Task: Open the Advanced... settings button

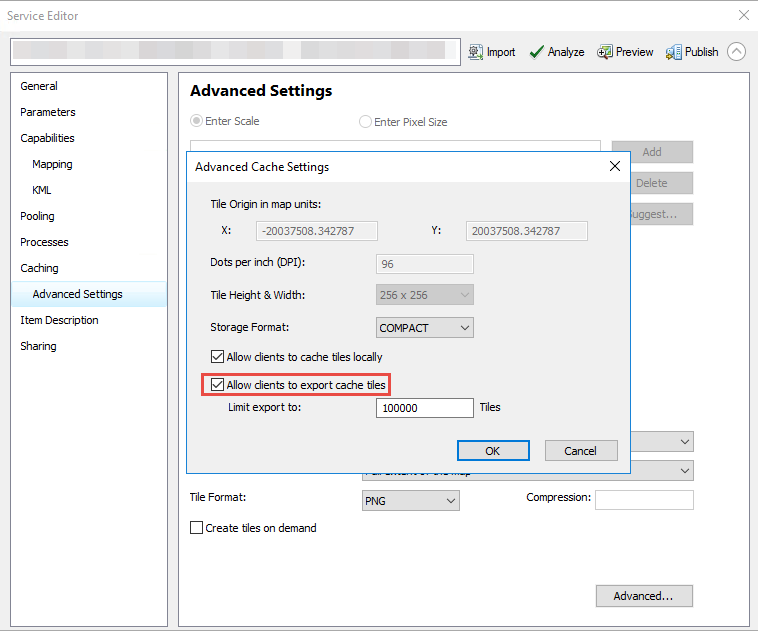Action: (x=644, y=596)
